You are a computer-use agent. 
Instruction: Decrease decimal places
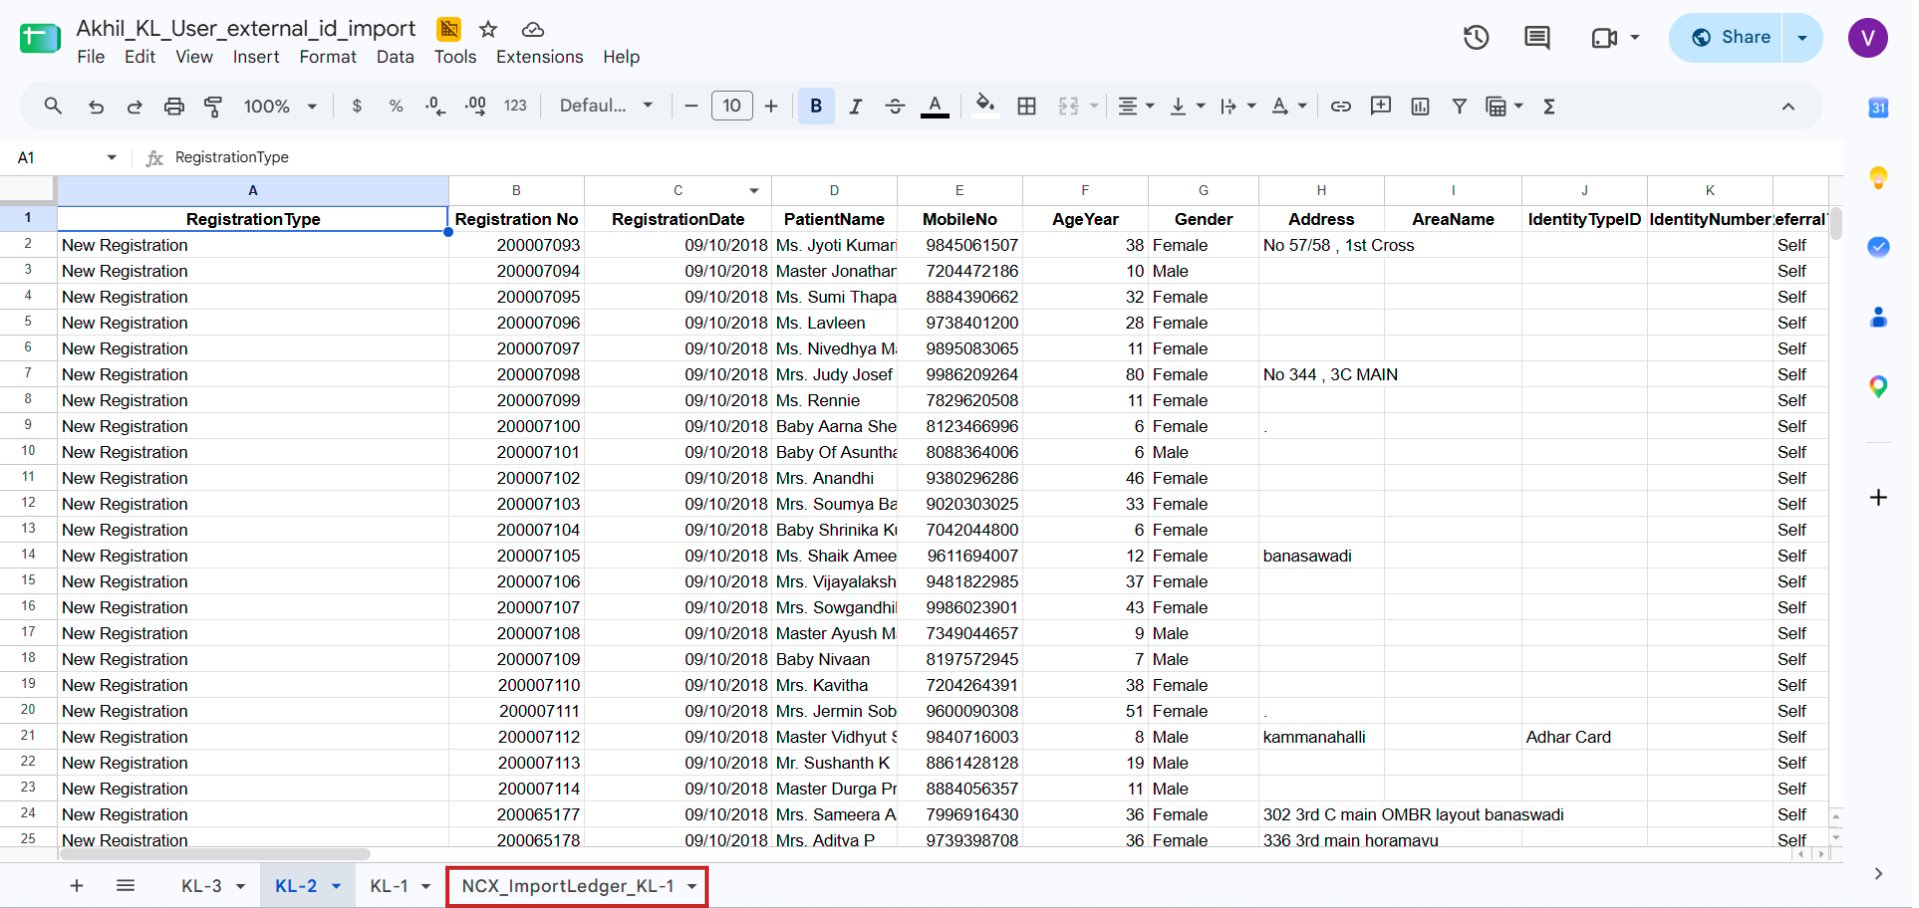[435, 106]
